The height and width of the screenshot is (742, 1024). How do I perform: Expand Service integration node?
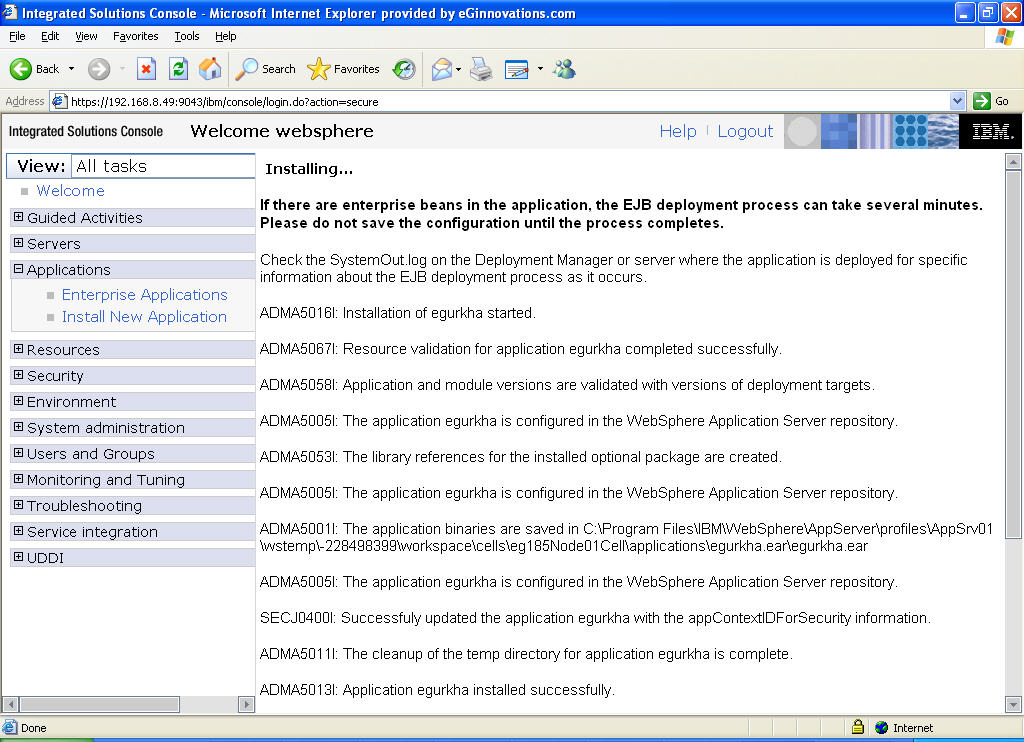[18, 531]
